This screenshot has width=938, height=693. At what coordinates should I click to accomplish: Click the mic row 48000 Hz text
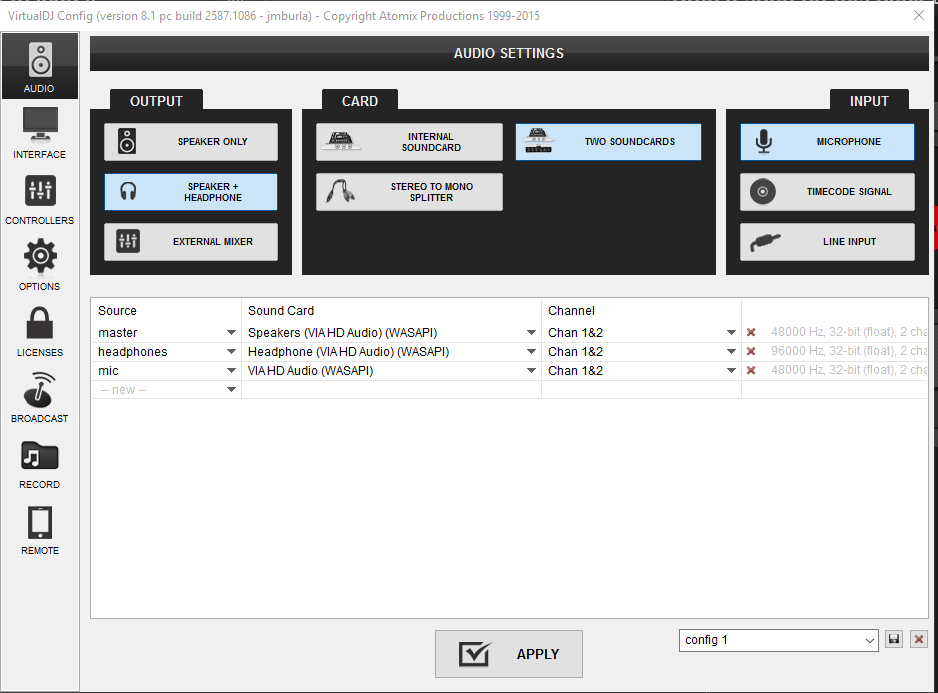coord(849,370)
